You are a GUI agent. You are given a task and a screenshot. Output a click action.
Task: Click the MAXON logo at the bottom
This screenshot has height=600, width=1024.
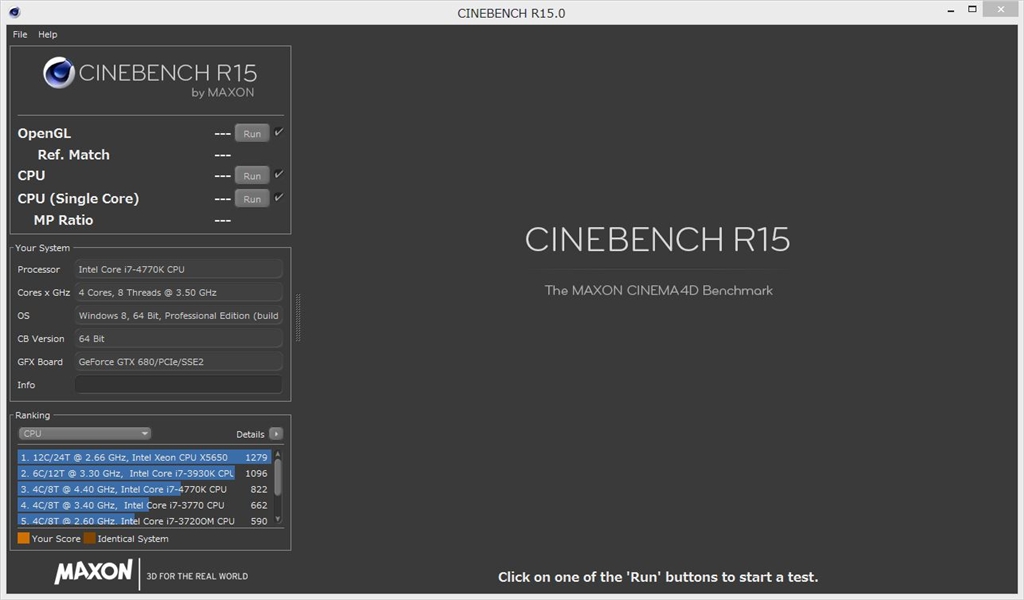pos(93,572)
